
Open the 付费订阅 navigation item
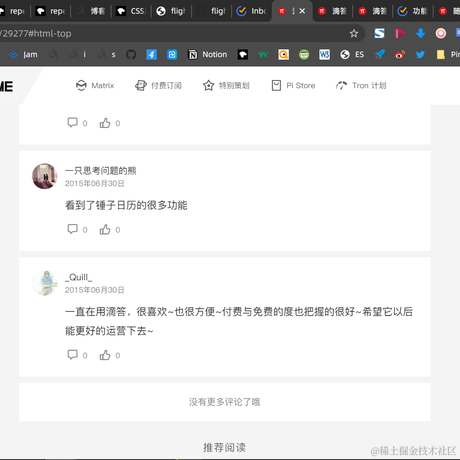point(158,86)
